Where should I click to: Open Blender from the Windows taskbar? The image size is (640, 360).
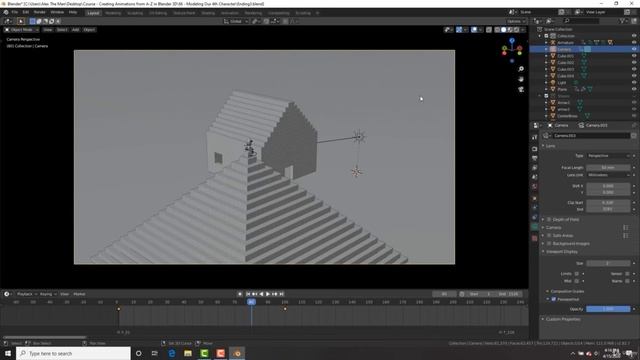pyautogui.click(x=237, y=353)
